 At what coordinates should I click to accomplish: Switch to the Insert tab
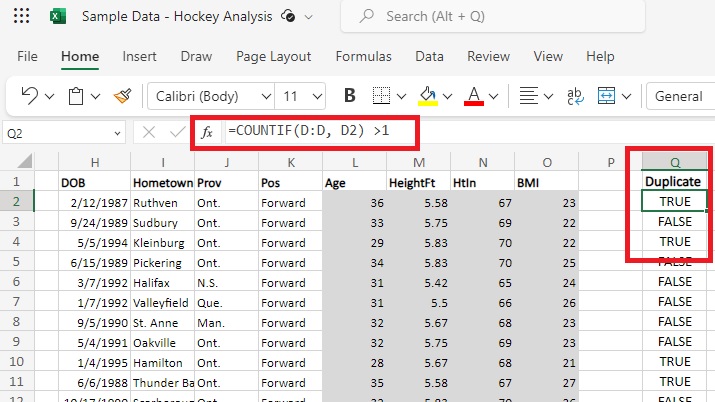click(139, 57)
